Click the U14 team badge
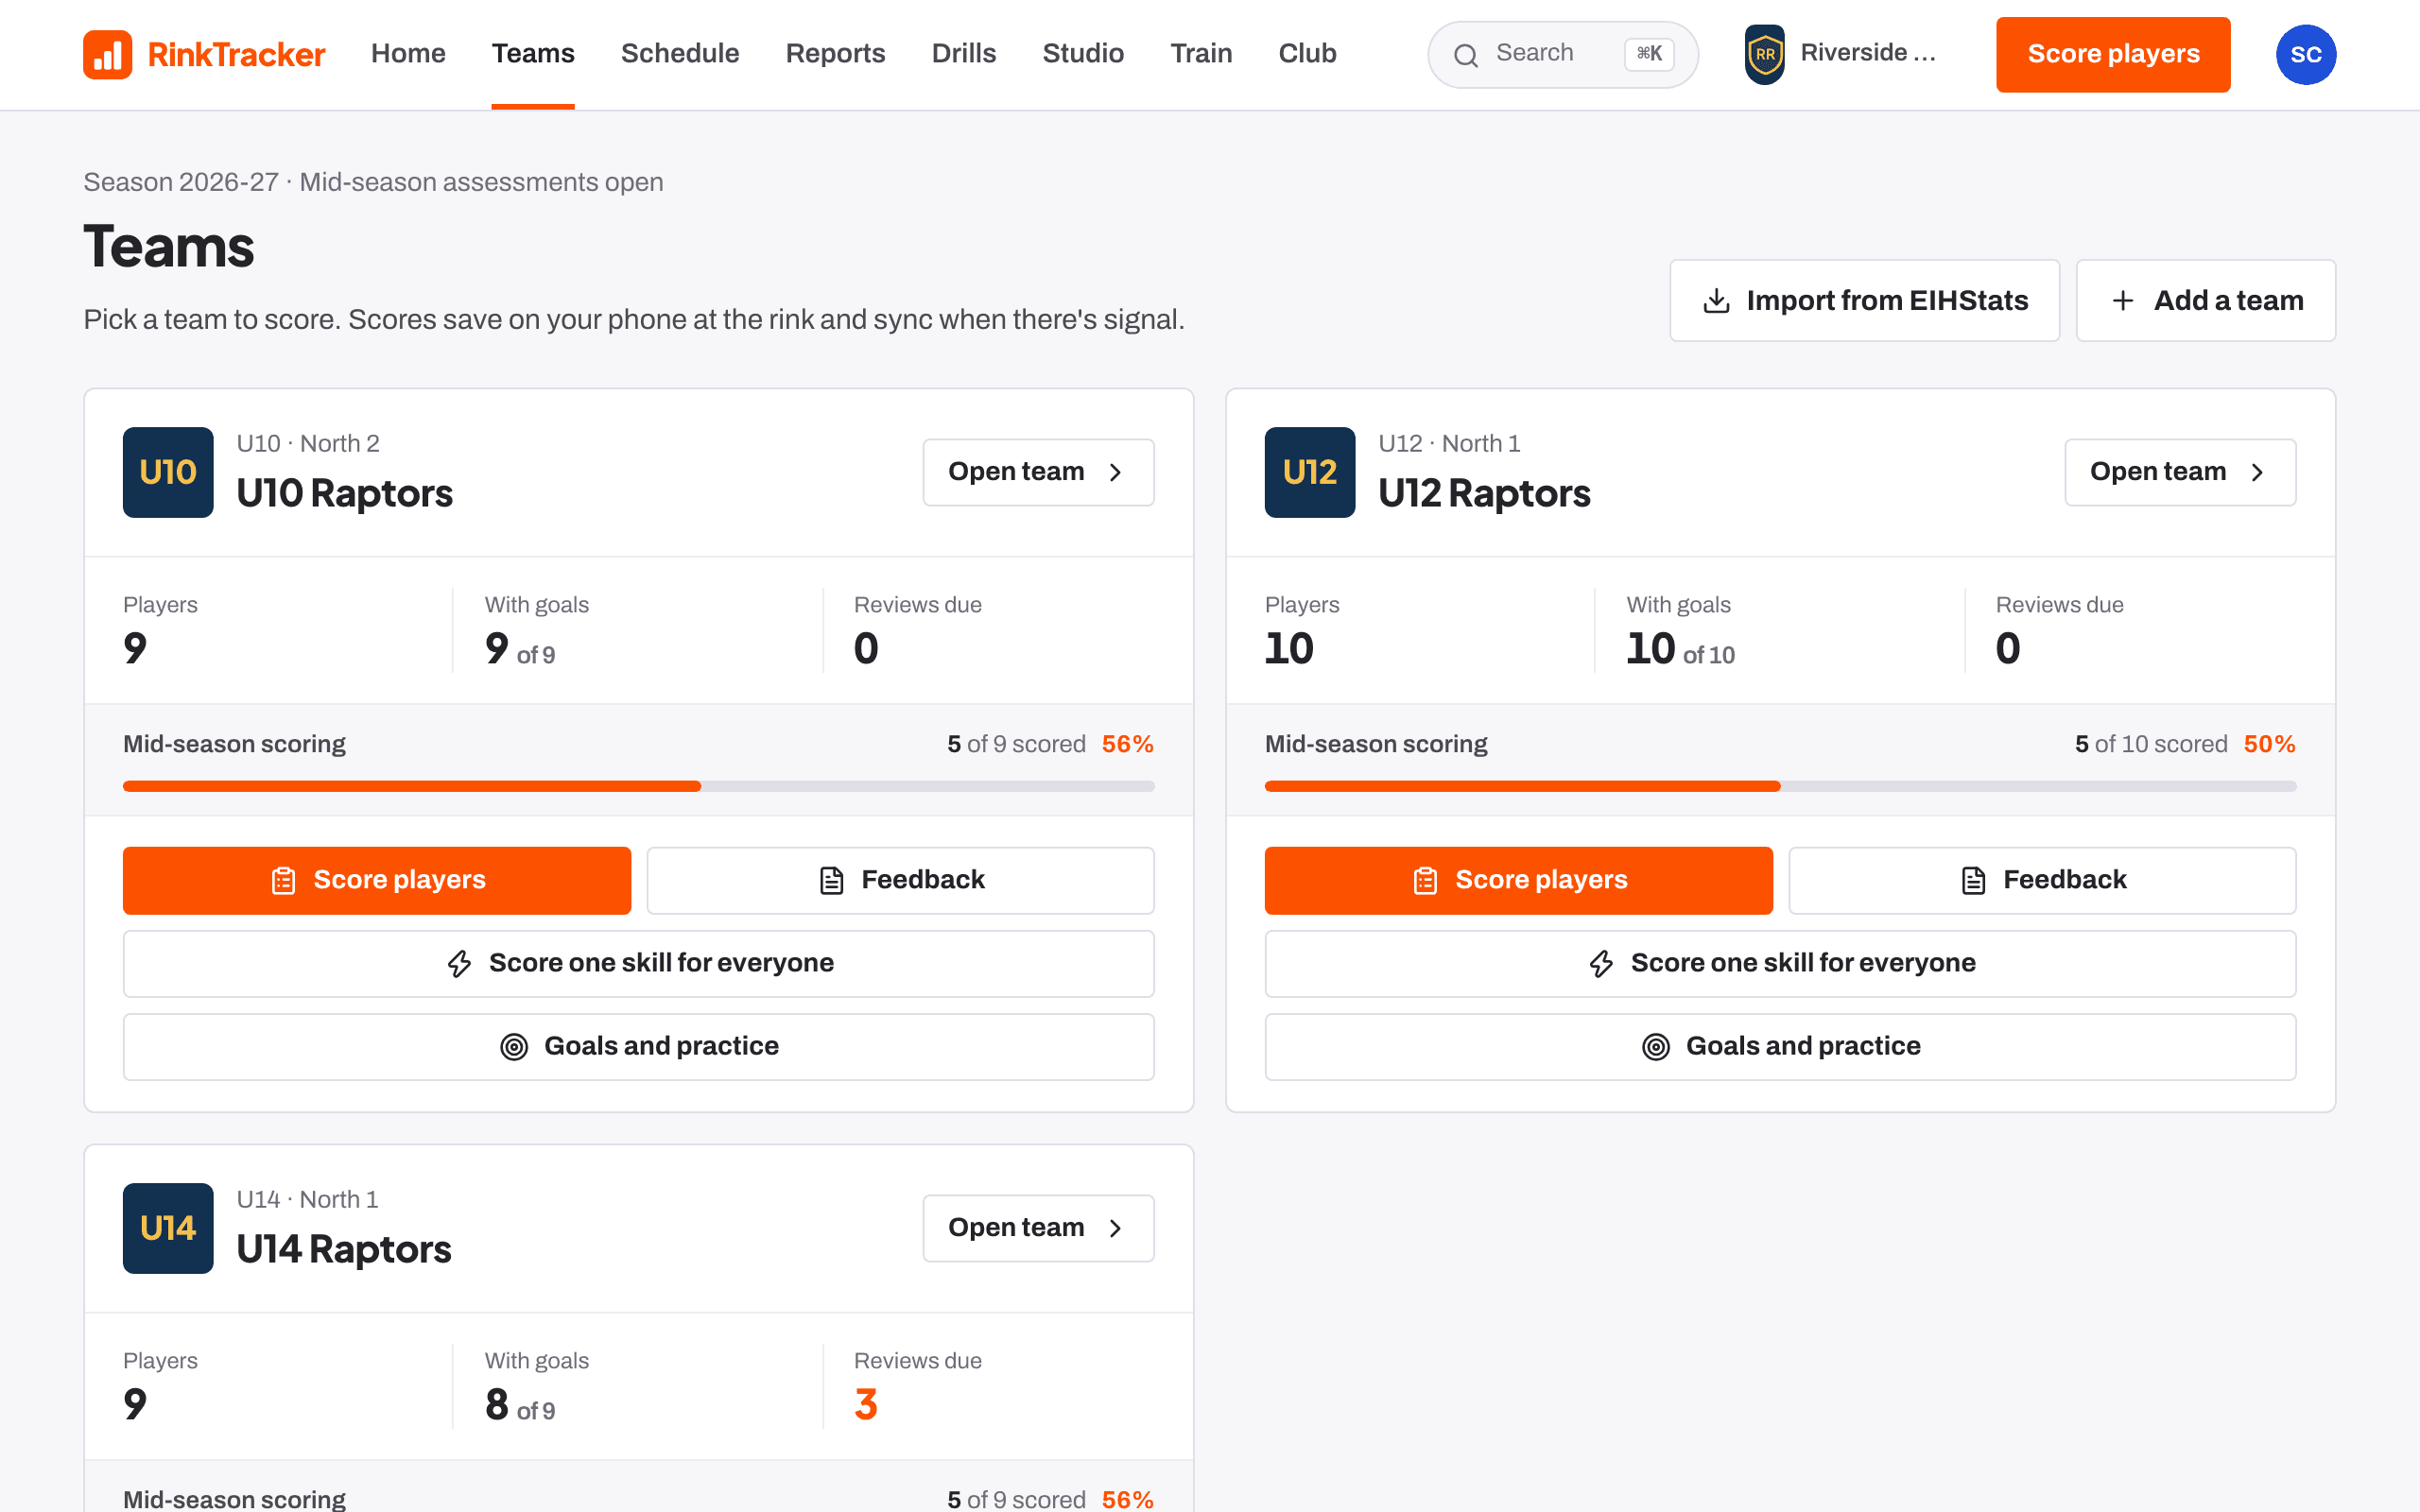 click(168, 1228)
